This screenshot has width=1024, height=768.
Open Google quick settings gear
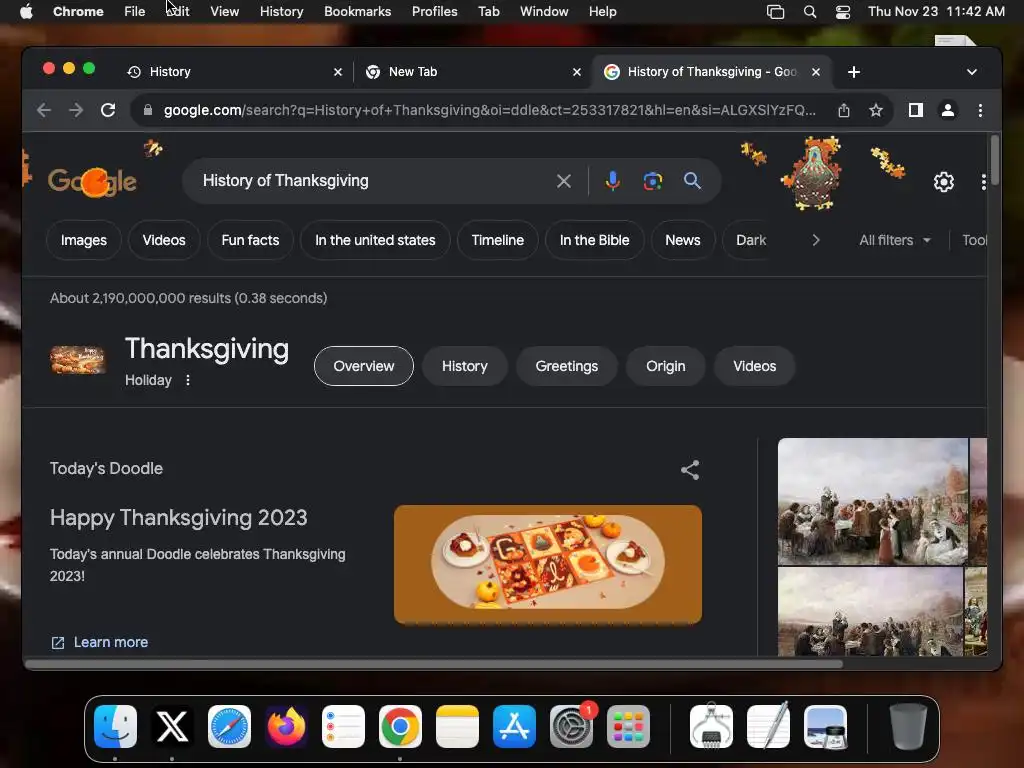point(944,182)
